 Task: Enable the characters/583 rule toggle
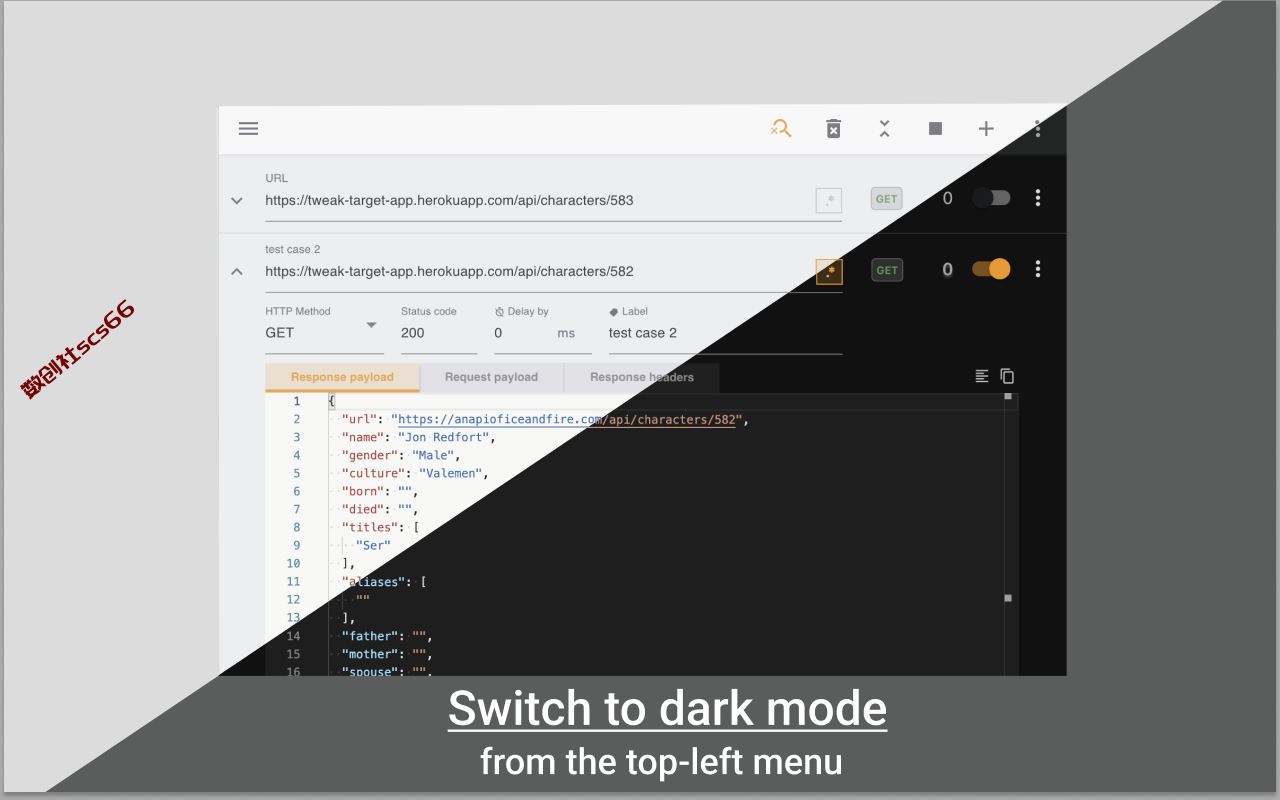[x=991, y=198]
